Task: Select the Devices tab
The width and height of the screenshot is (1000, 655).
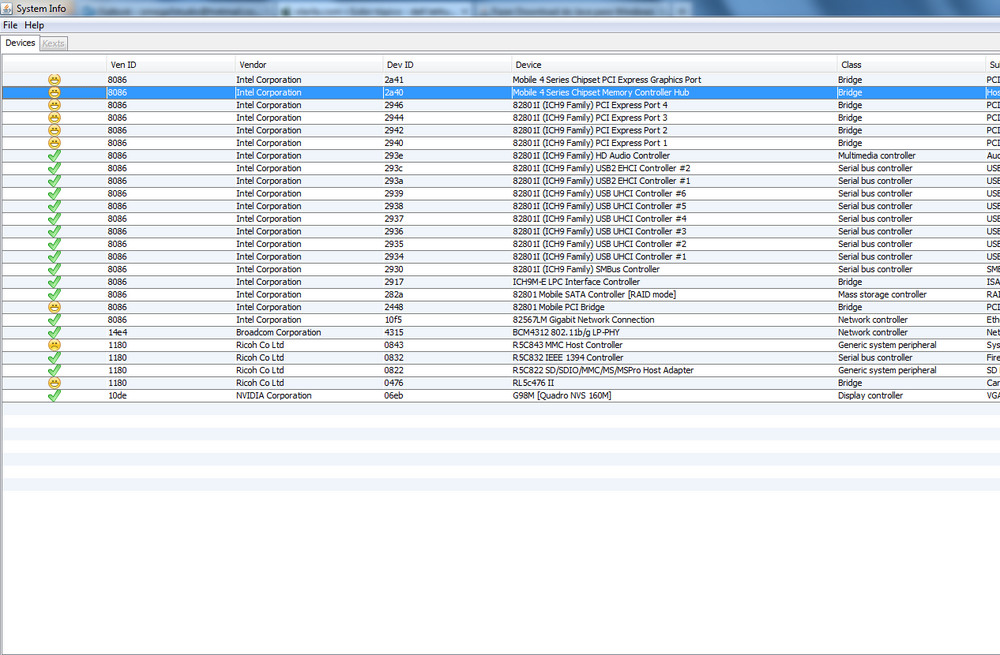Action: click(20, 43)
